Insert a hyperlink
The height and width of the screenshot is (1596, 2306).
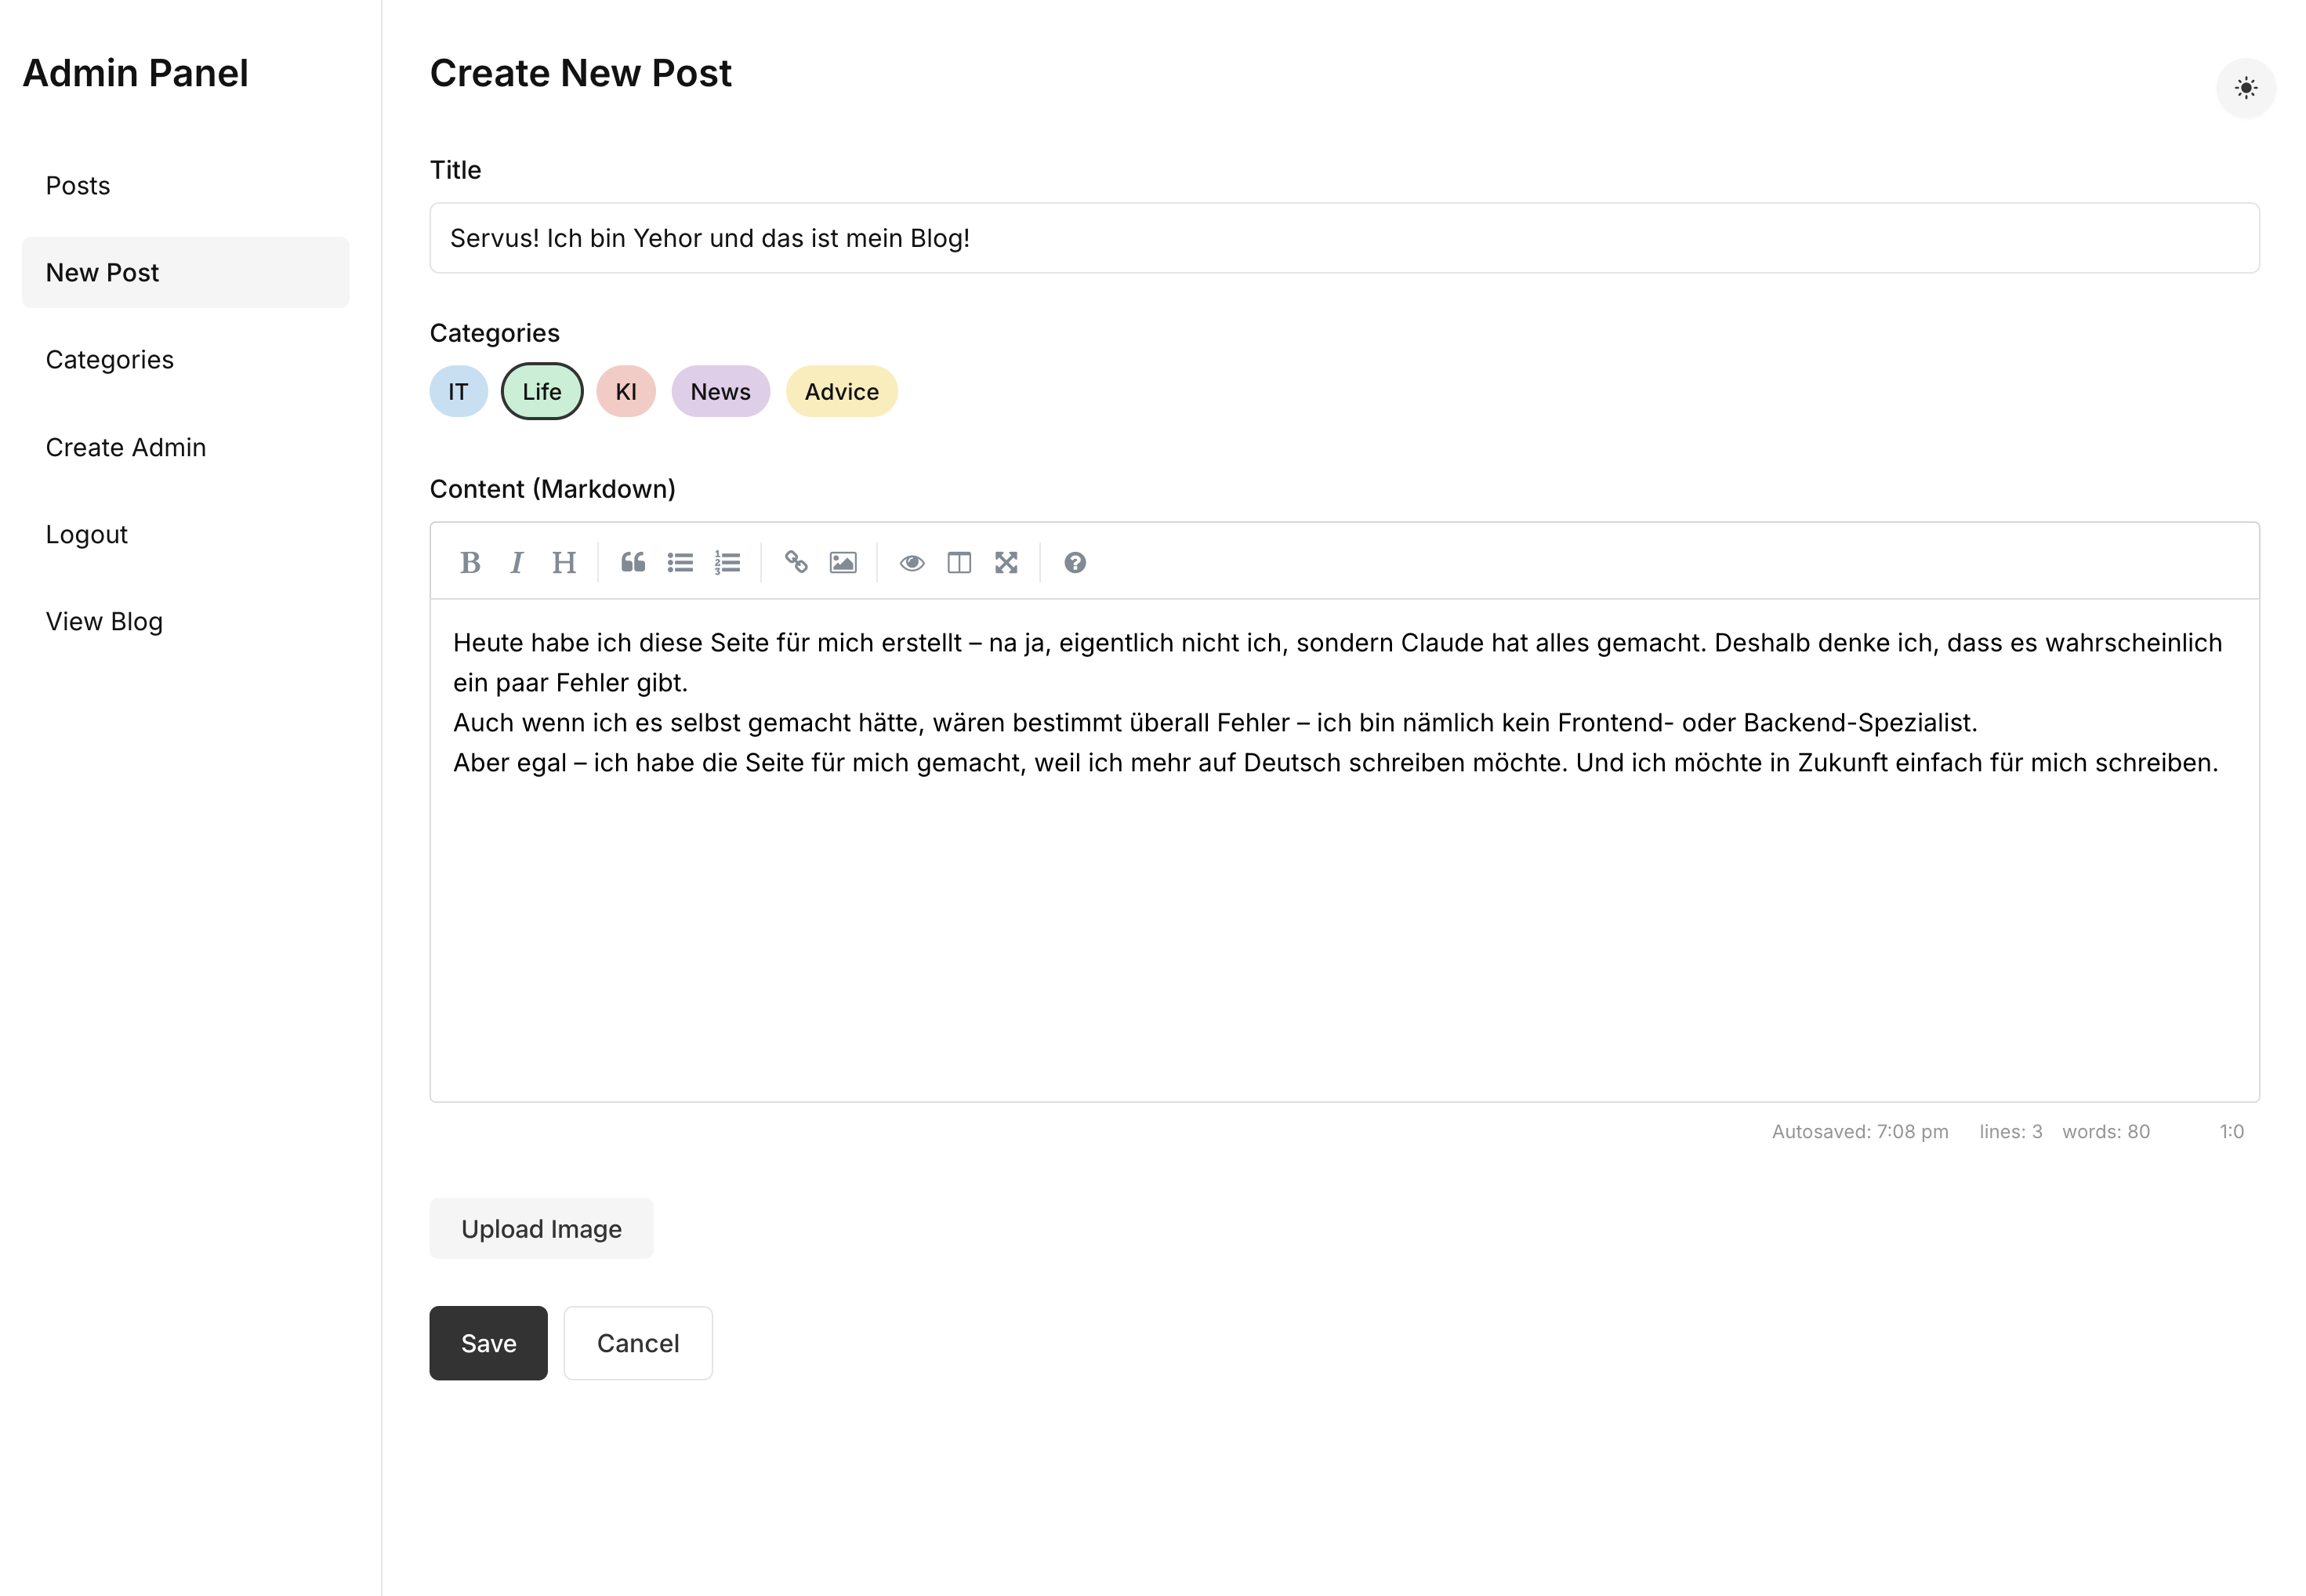click(x=796, y=562)
